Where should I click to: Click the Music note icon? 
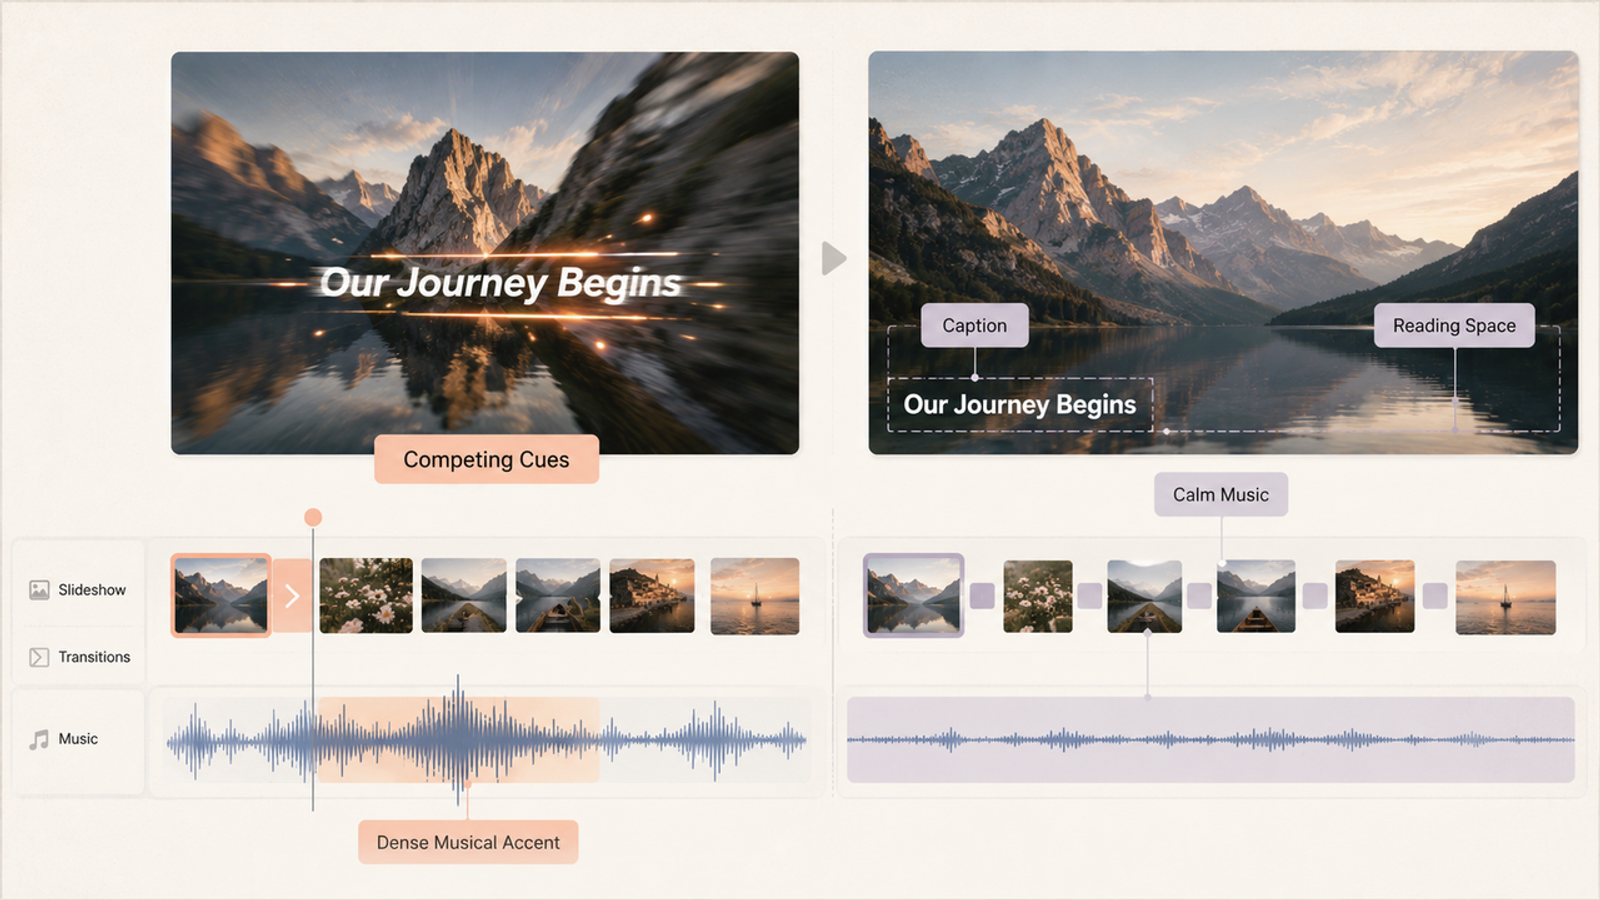[x=39, y=740]
